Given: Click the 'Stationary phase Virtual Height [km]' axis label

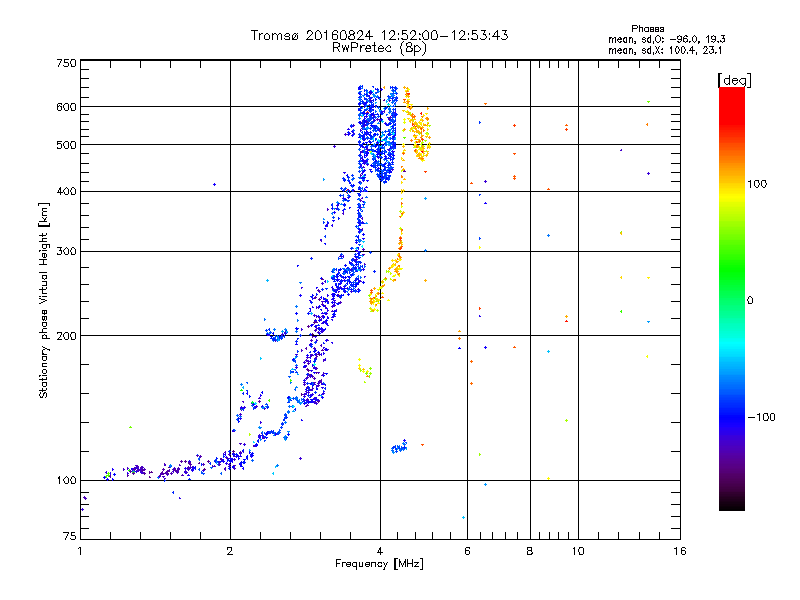Looking at the screenshot, I should pos(43,300).
